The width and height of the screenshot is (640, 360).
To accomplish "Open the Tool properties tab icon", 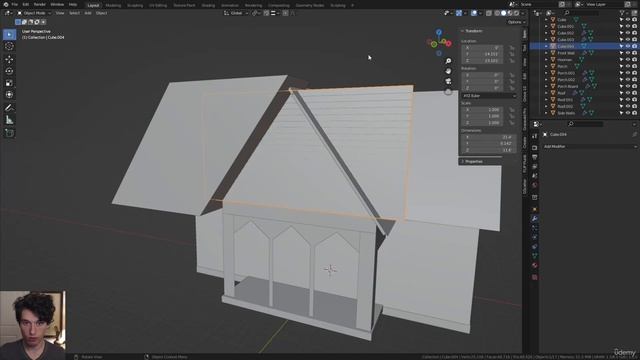I will [535, 136].
